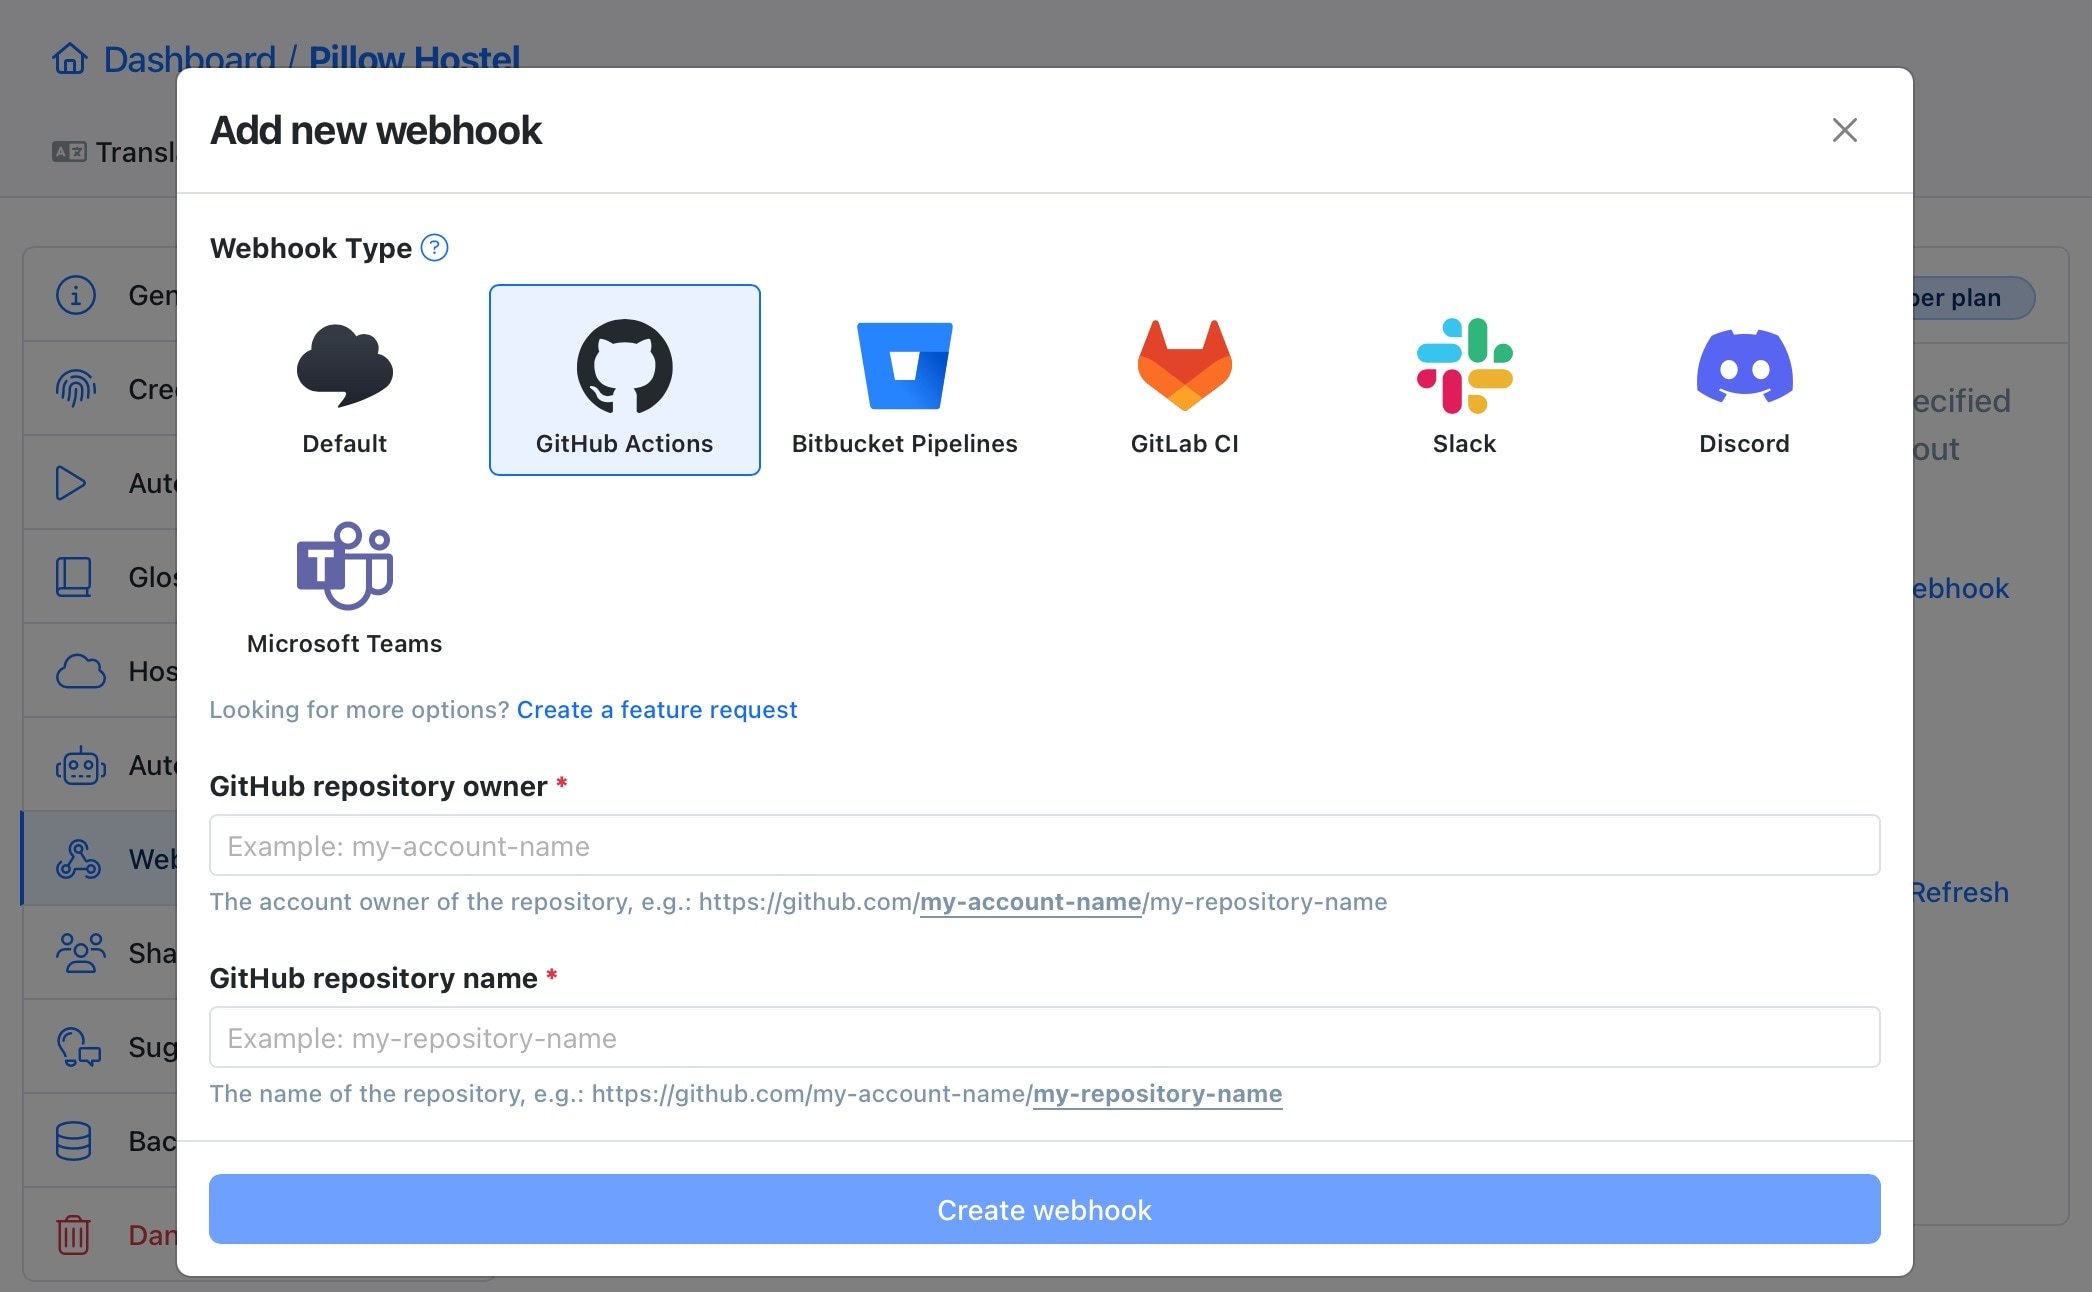2092x1292 pixels.
Task: Click the GitHub repository name field
Action: (x=1044, y=1037)
